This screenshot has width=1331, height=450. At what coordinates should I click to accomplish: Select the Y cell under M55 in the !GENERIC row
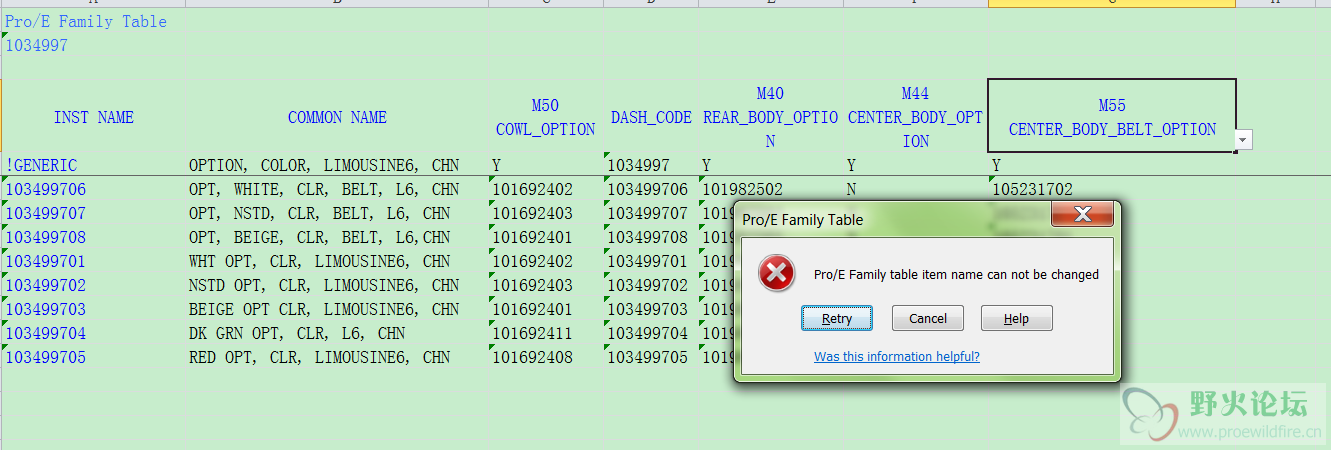point(1112,165)
